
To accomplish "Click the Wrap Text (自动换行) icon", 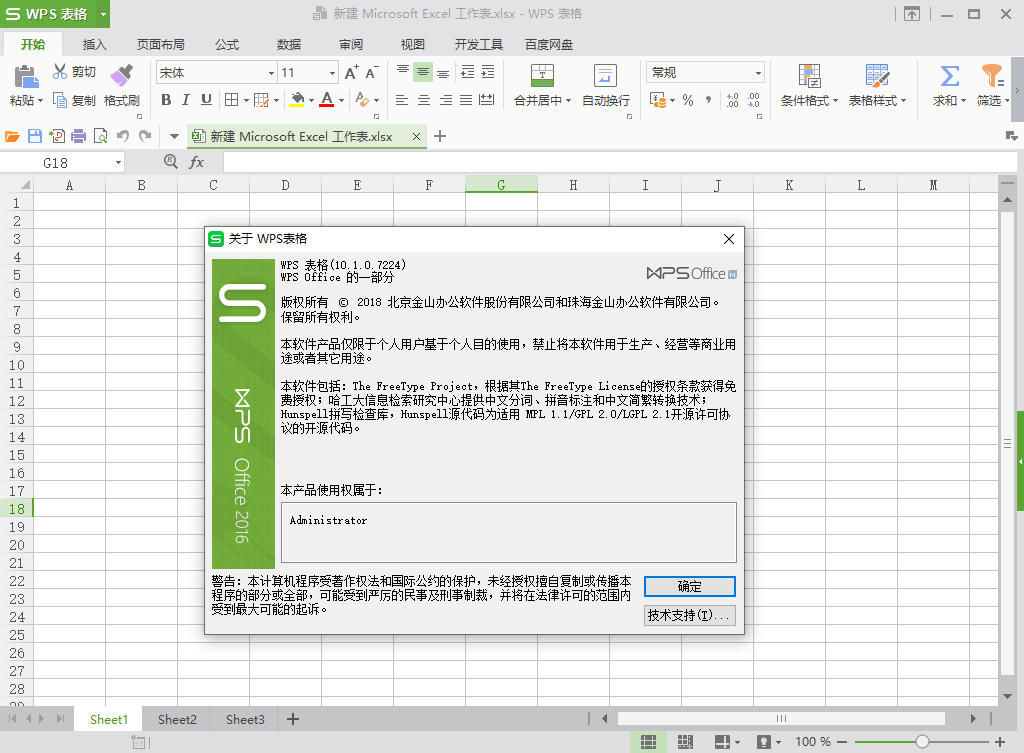I will pos(605,76).
